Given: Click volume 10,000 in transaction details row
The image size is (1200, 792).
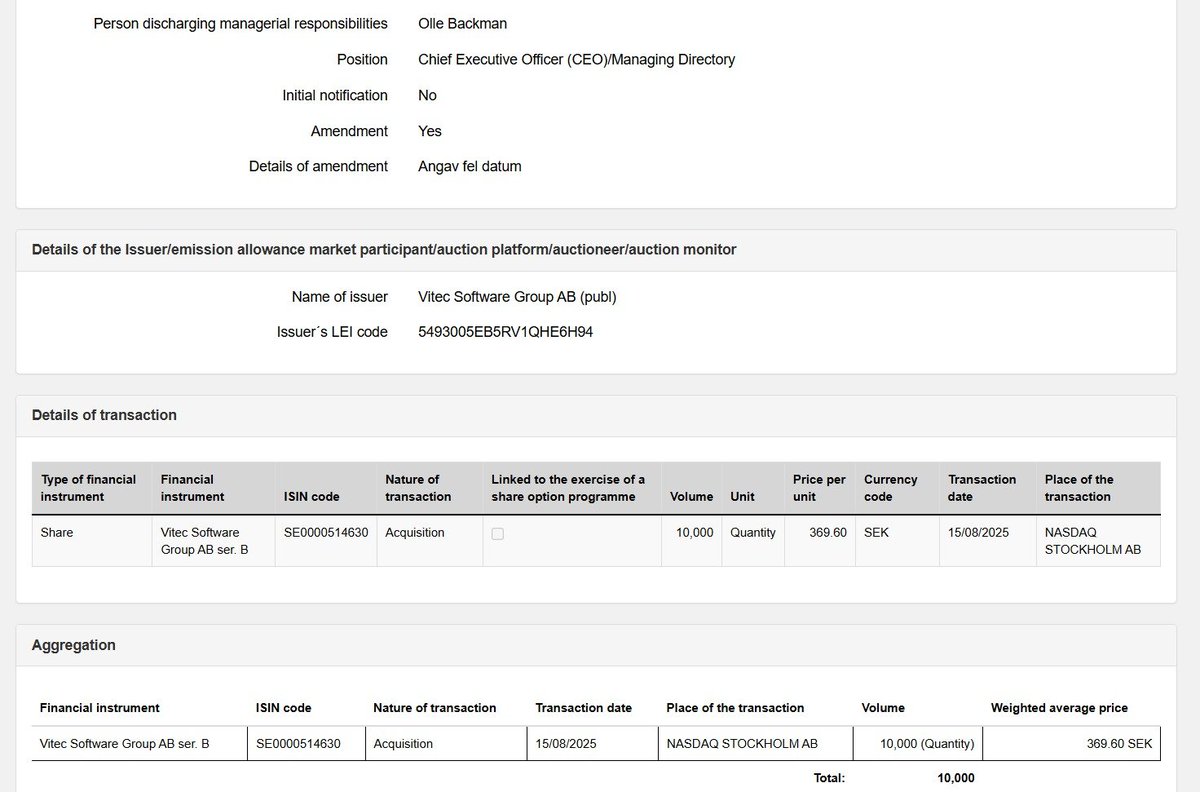Looking at the screenshot, I should point(695,532).
